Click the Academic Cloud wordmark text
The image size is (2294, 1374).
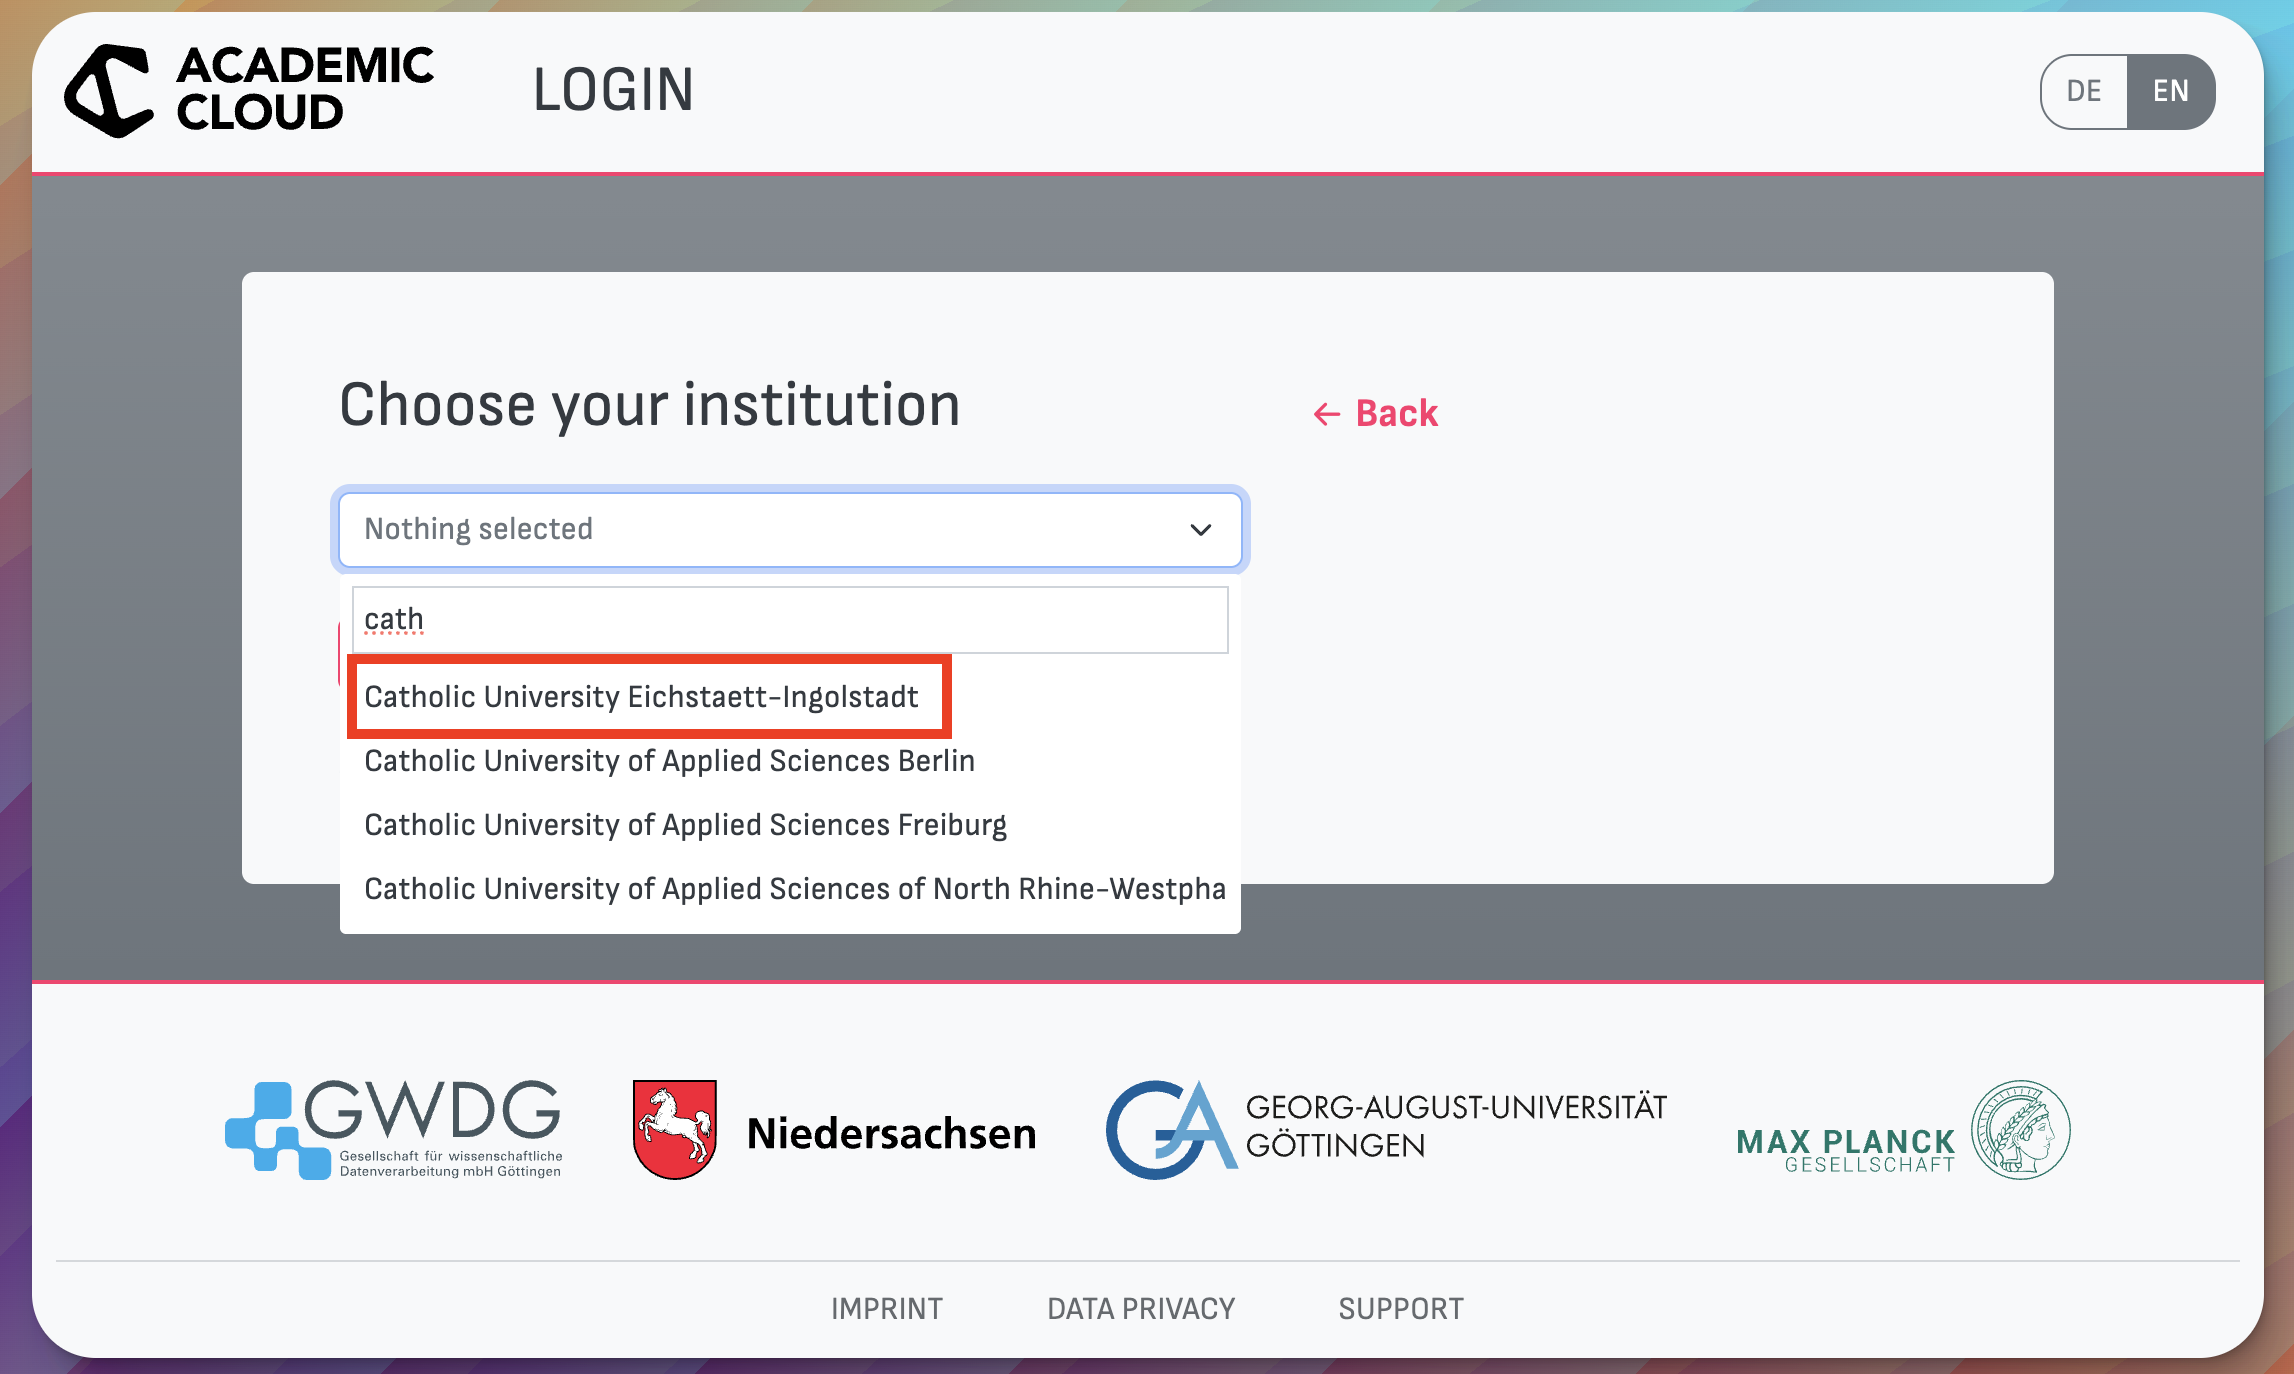point(304,90)
